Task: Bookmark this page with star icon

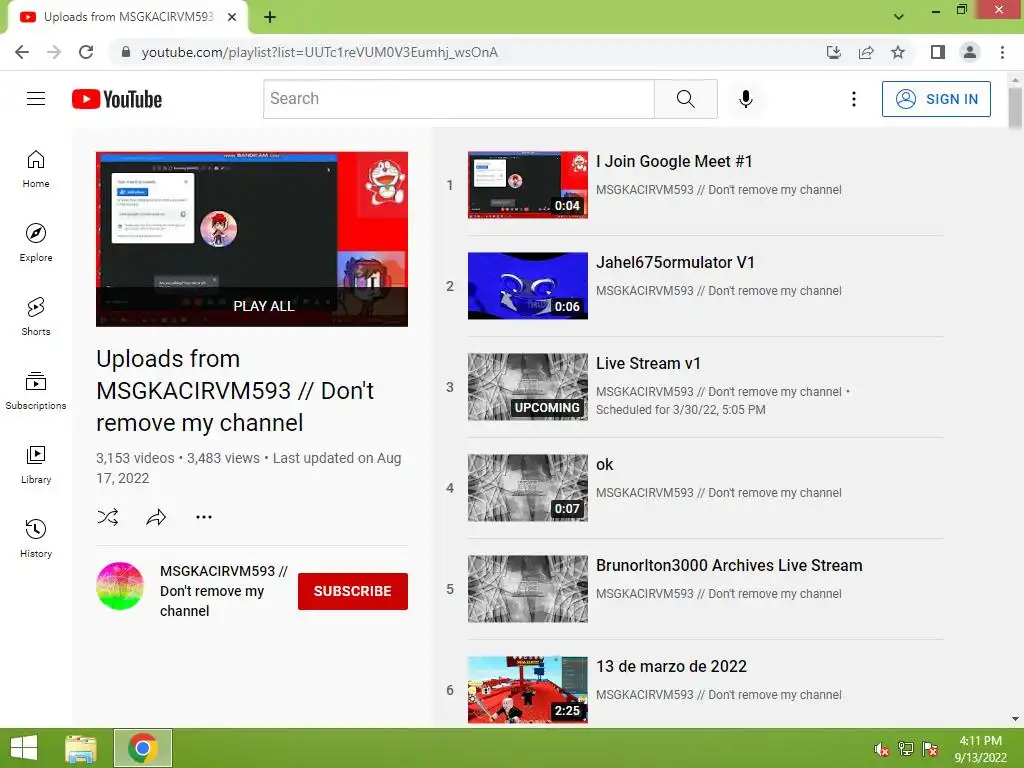Action: tap(898, 52)
